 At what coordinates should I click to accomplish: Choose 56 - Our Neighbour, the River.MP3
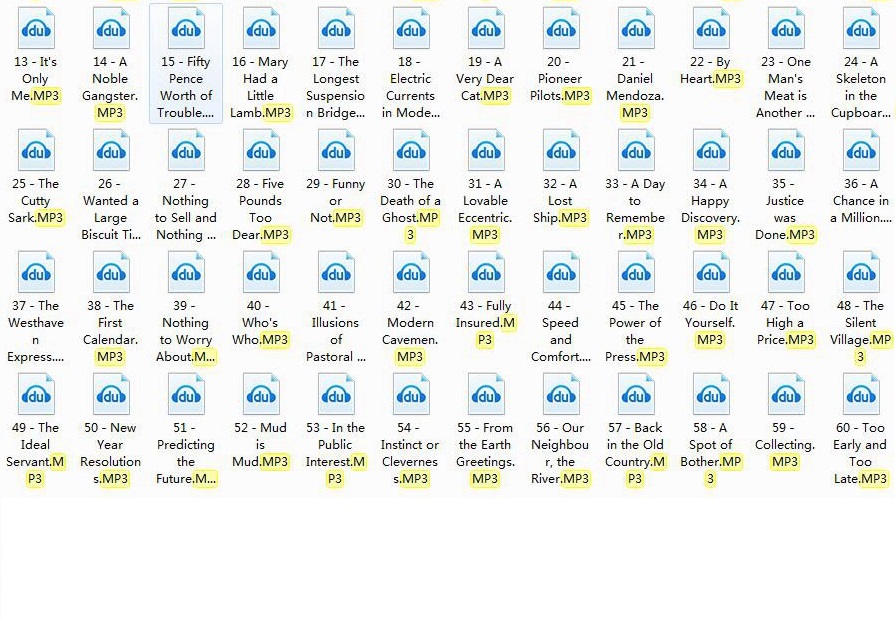(x=560, y=395)
